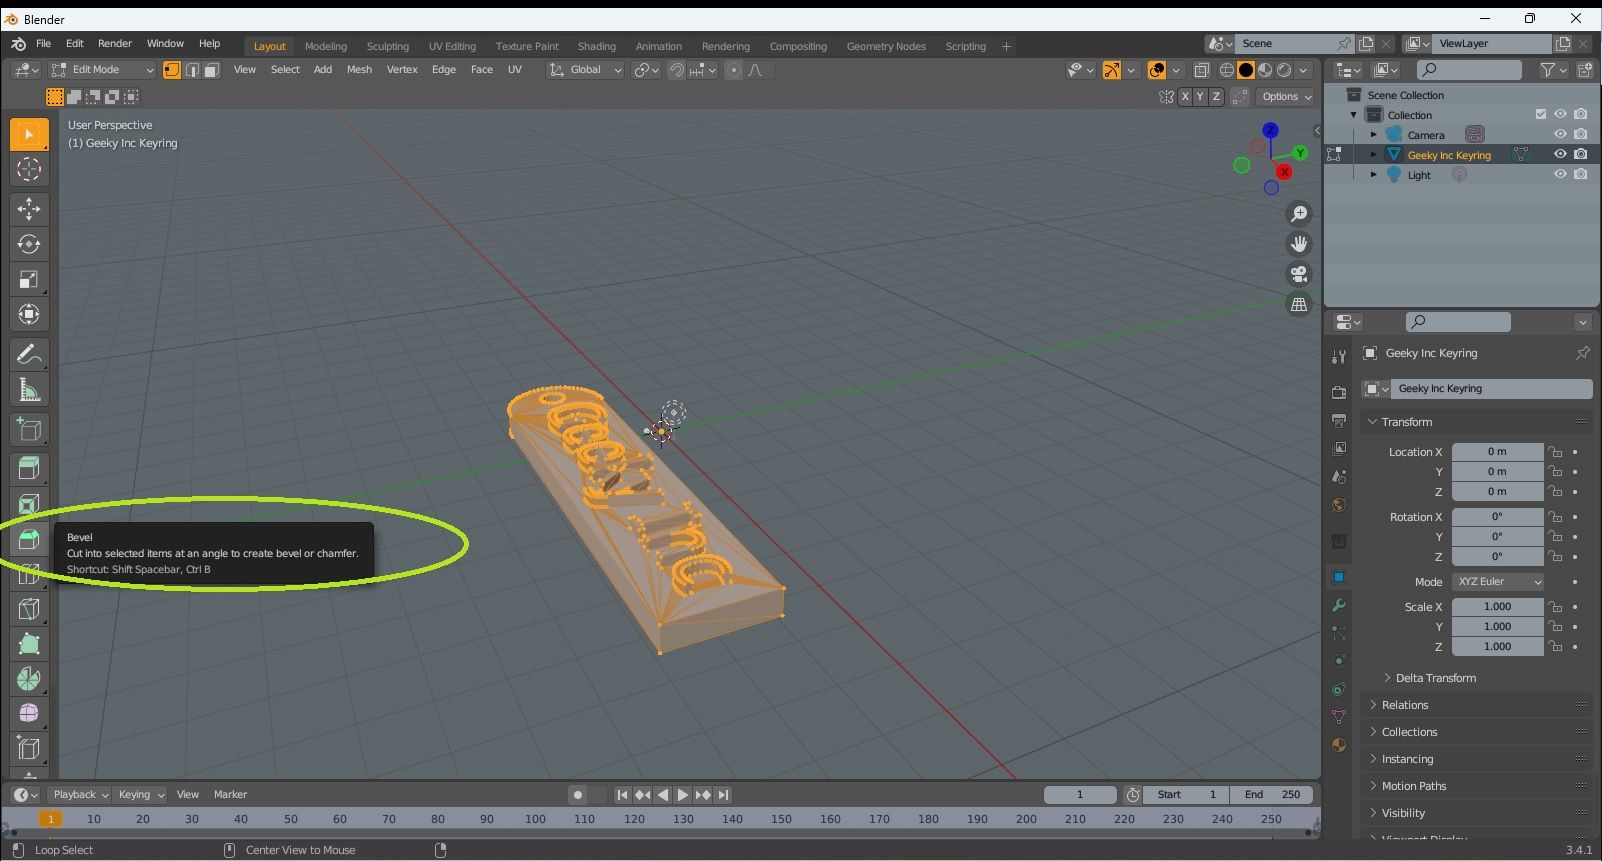
Task: Select the Bevel tool
Action: (x=29, y=540)
